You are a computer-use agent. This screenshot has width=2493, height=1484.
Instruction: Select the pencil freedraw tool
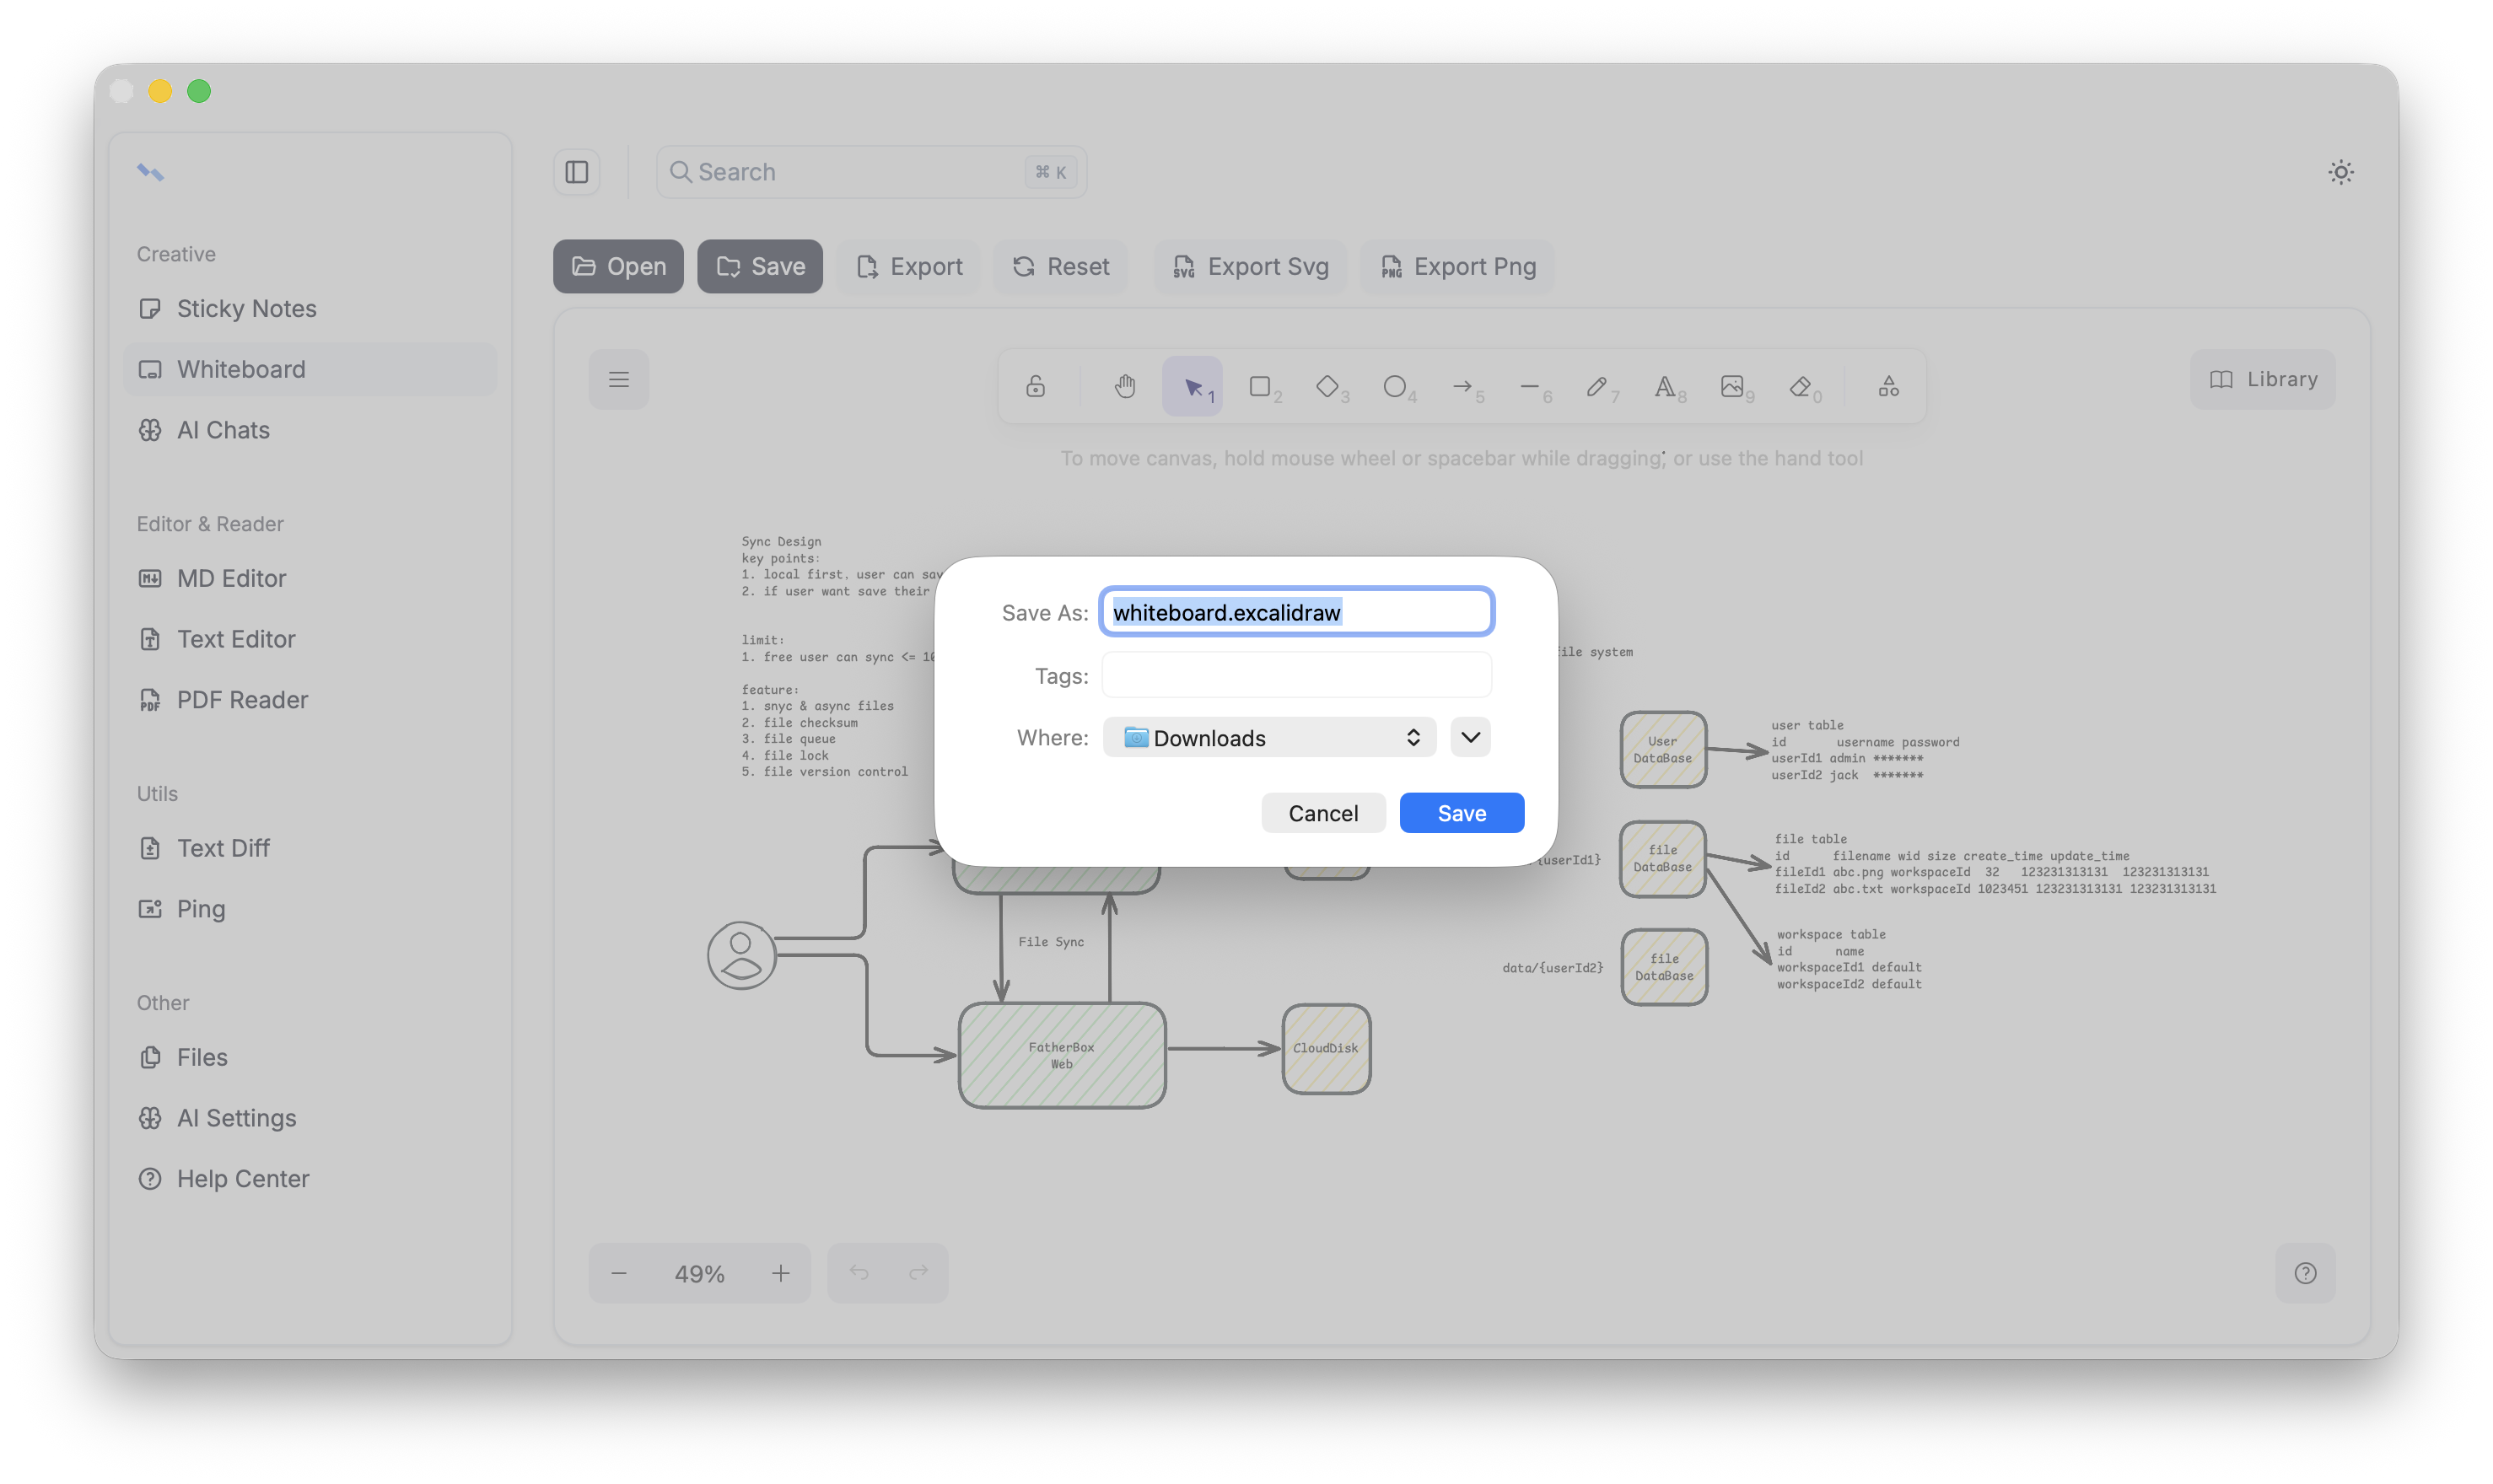point(1597,386)
